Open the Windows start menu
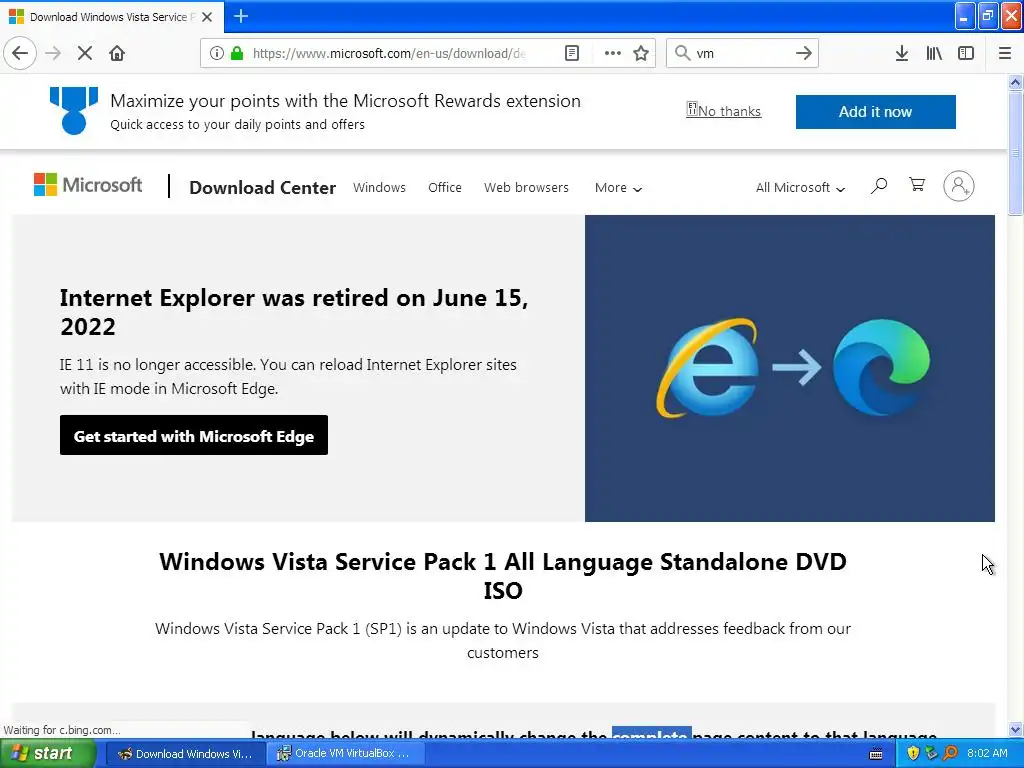The image size is (1024, 768). (x=46, y=754)
